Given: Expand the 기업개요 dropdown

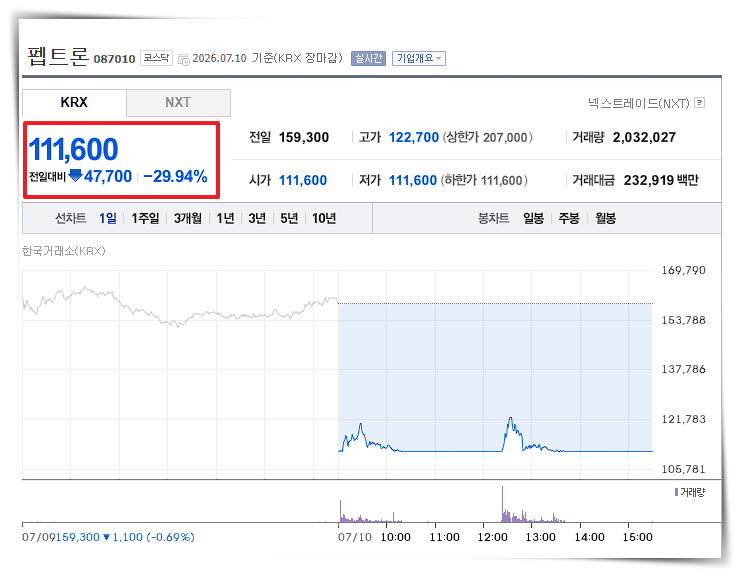Looking at the screenshot, I should coord(419,58).
